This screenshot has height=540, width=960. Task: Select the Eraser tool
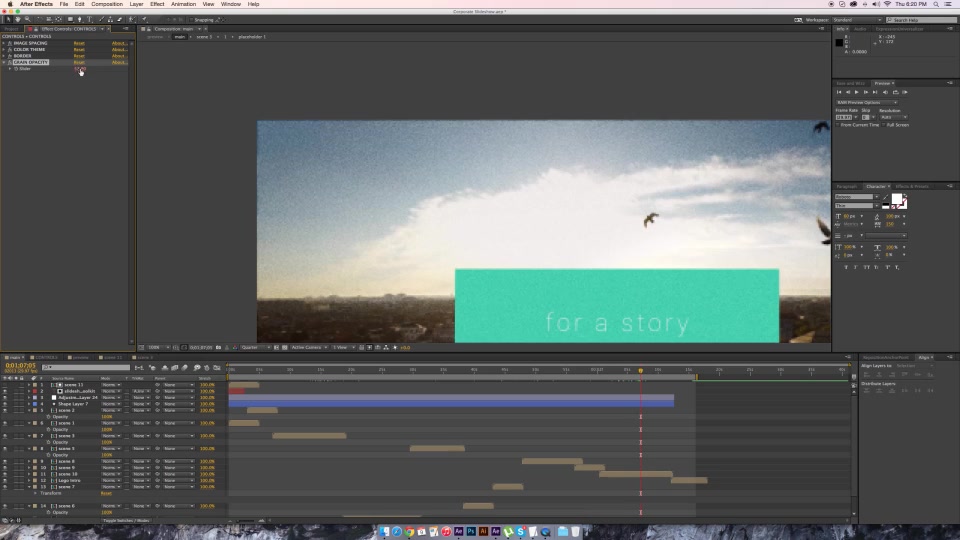tap(119, 20)
